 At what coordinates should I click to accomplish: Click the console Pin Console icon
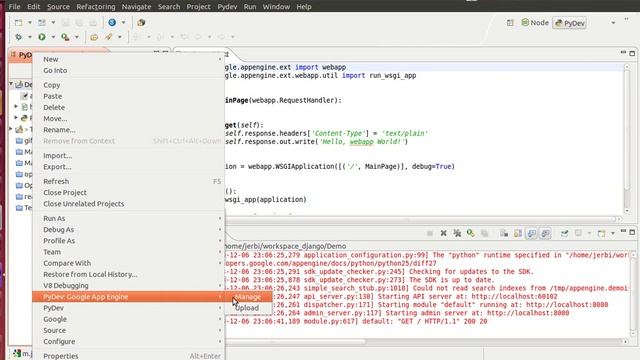564,233
